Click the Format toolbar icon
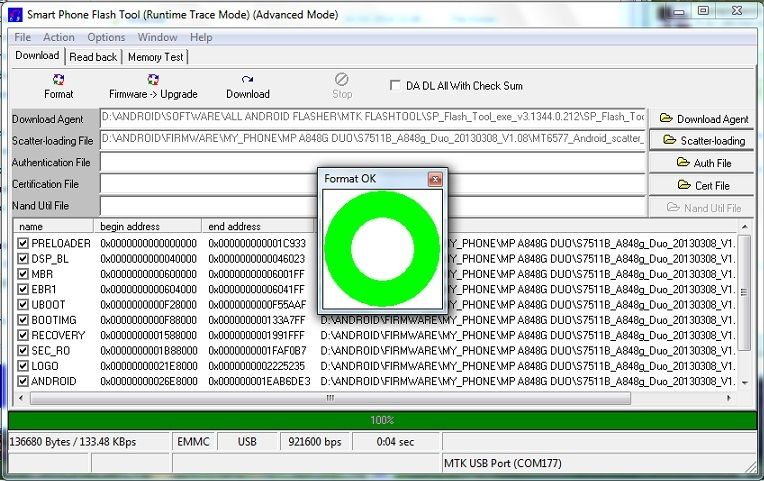 click(58, 79)
